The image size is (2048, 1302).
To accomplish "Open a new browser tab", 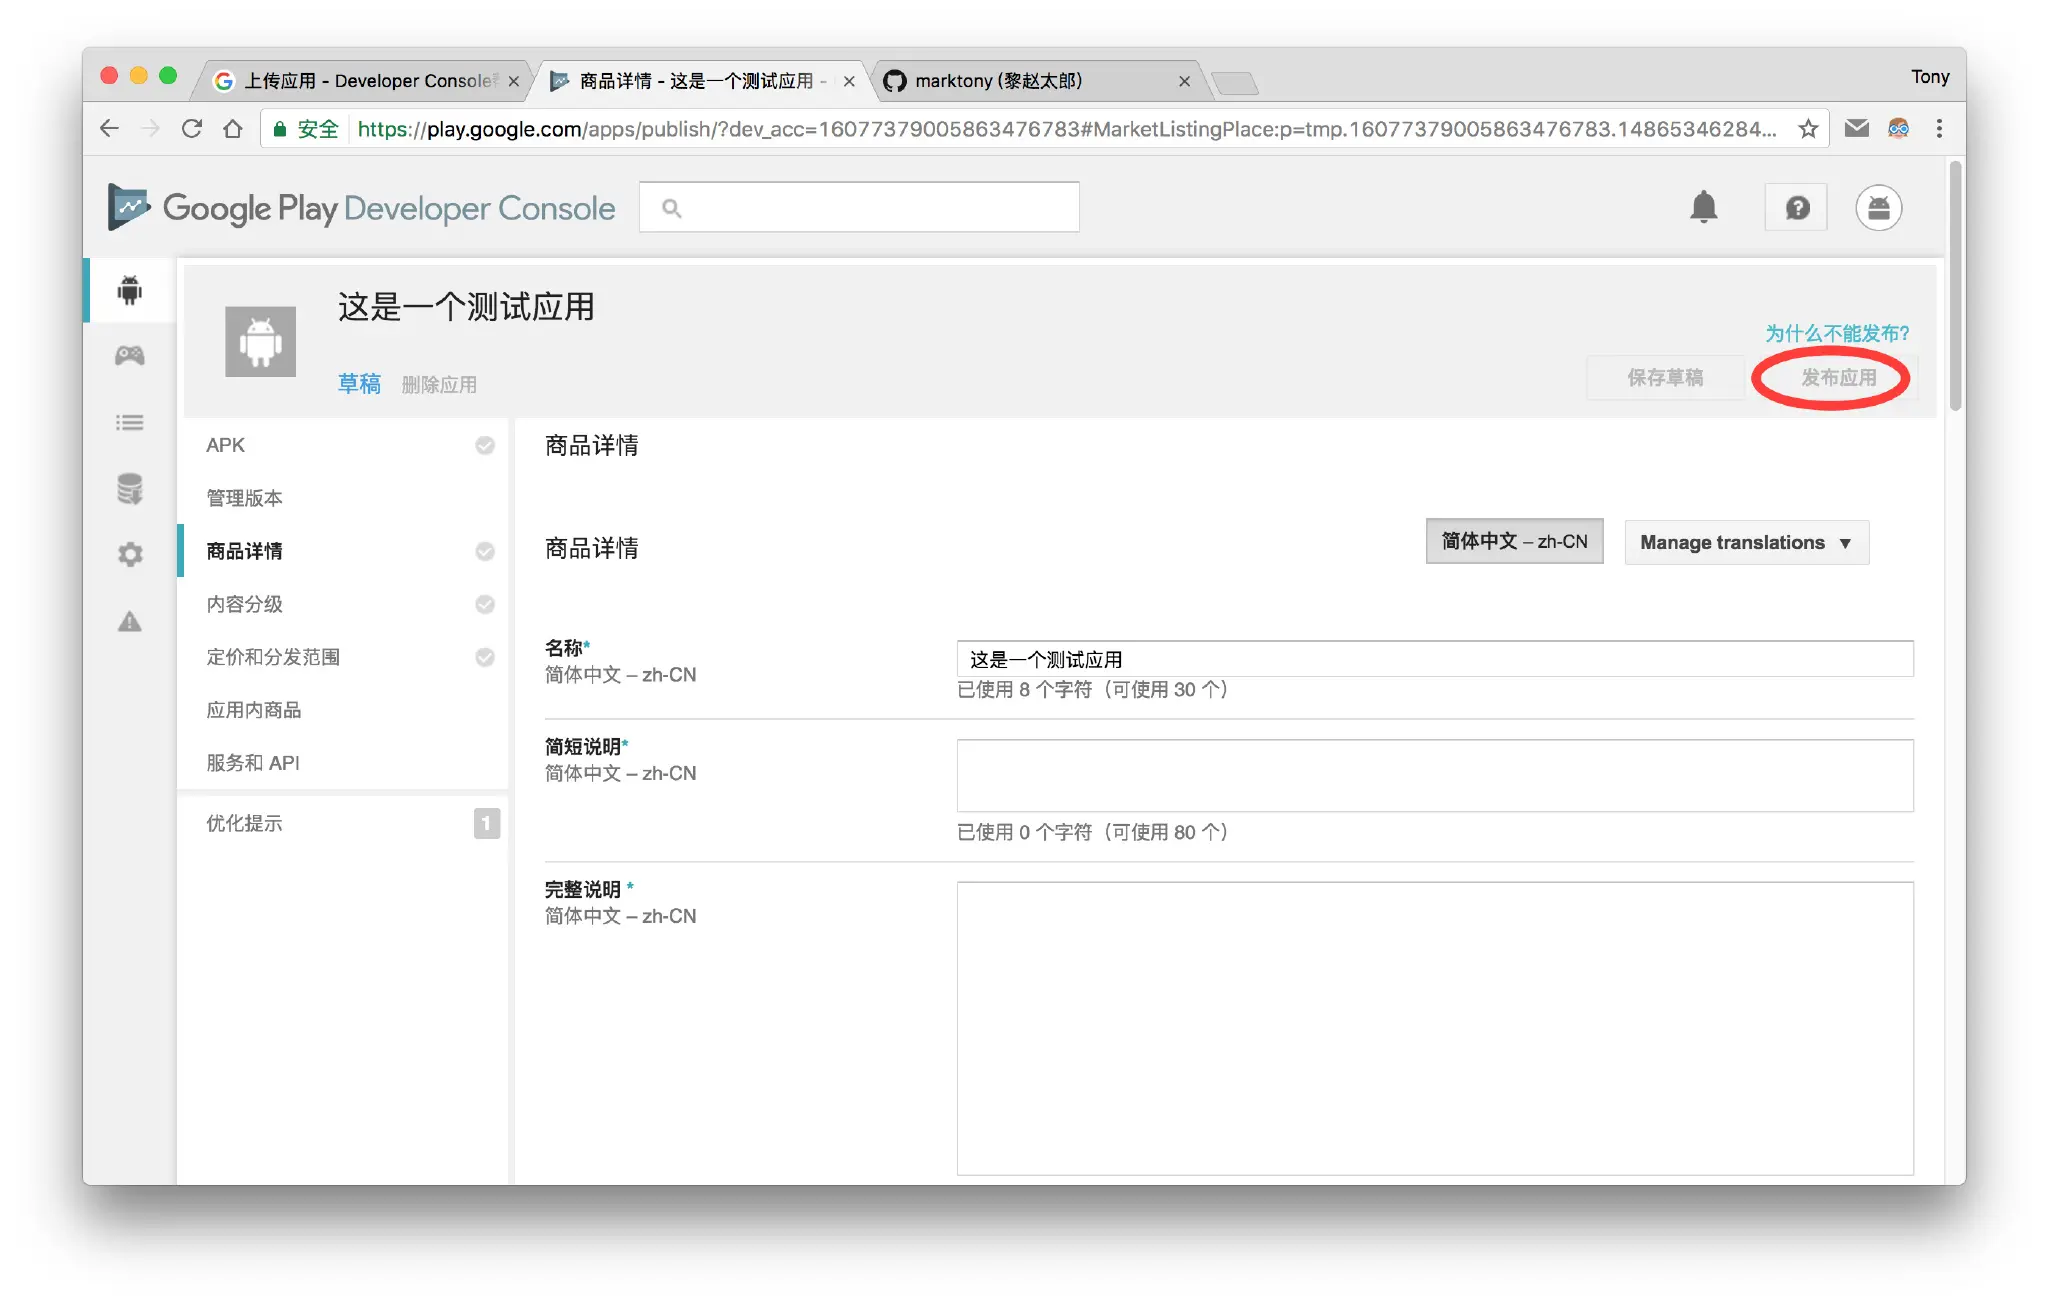I will tap(1235, 82).
